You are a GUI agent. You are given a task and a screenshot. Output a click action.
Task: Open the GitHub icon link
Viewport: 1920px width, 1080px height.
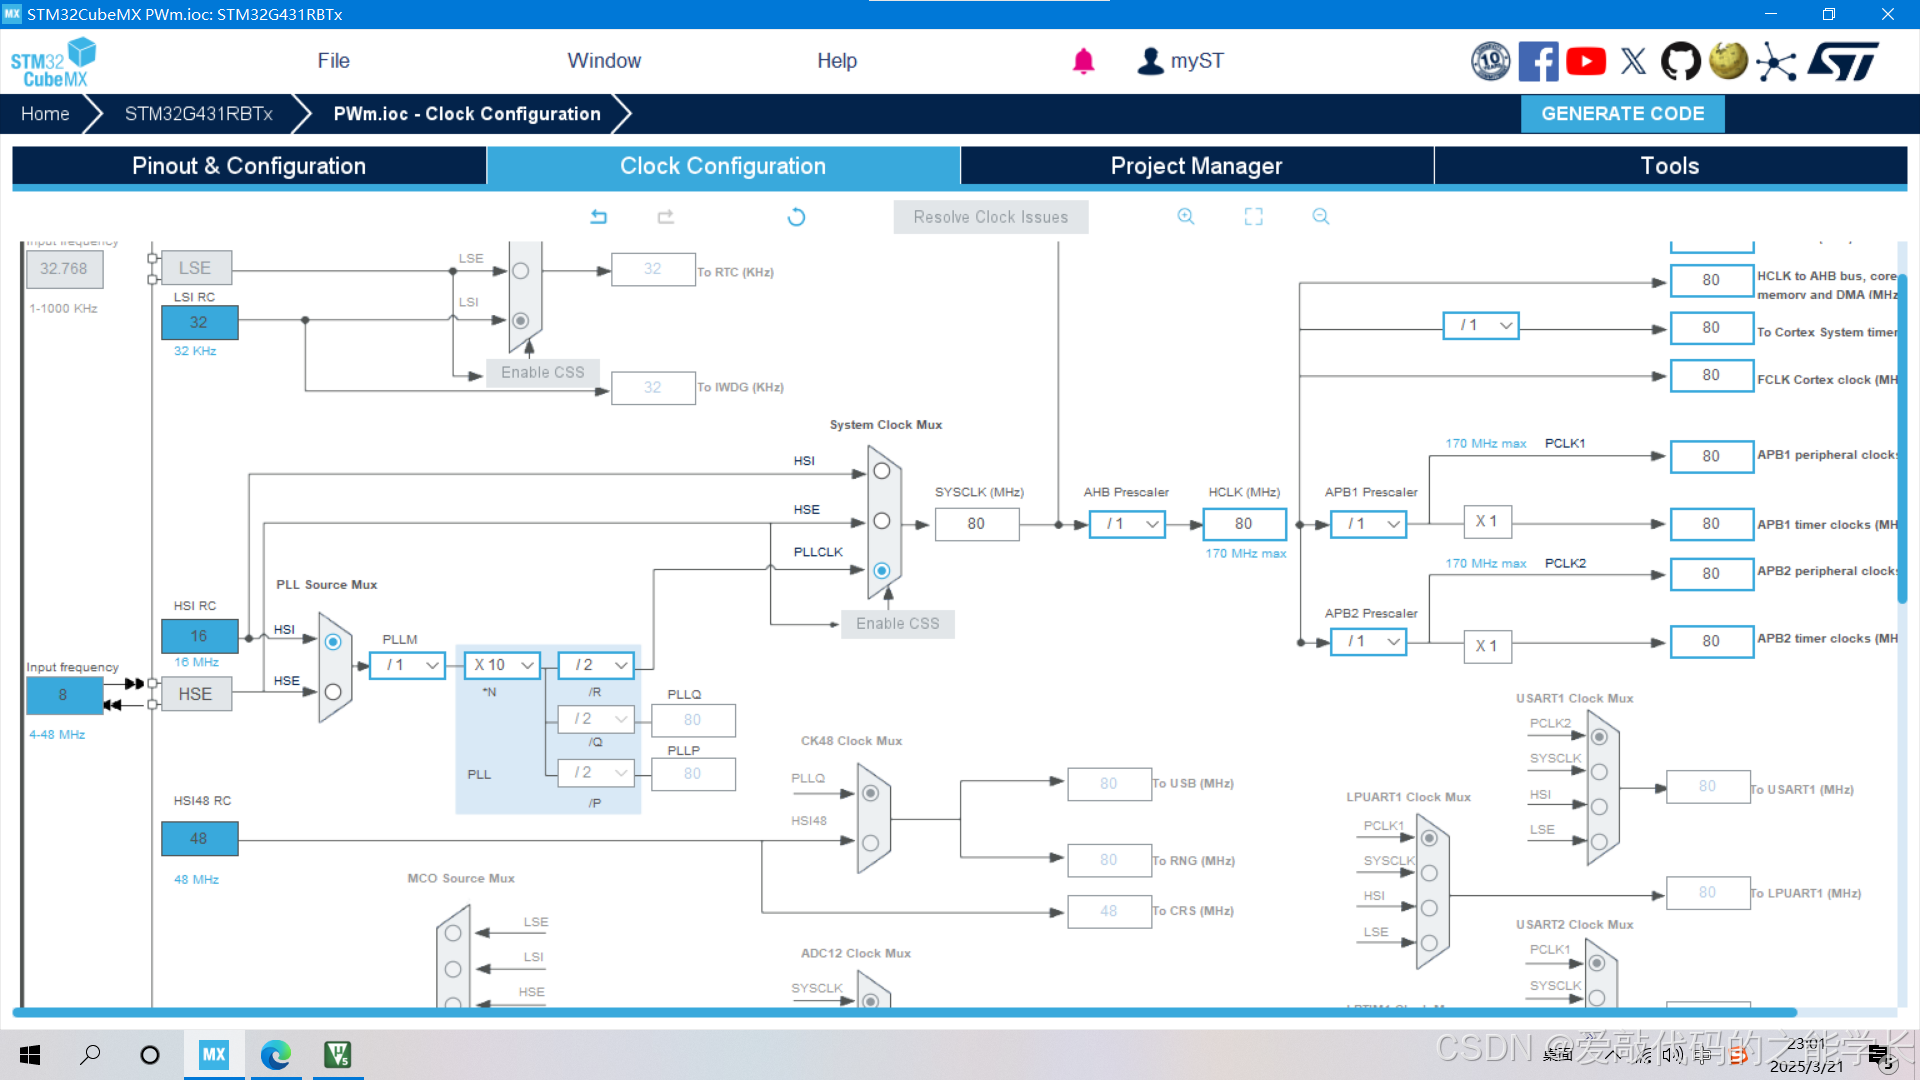coord(1680,61)
